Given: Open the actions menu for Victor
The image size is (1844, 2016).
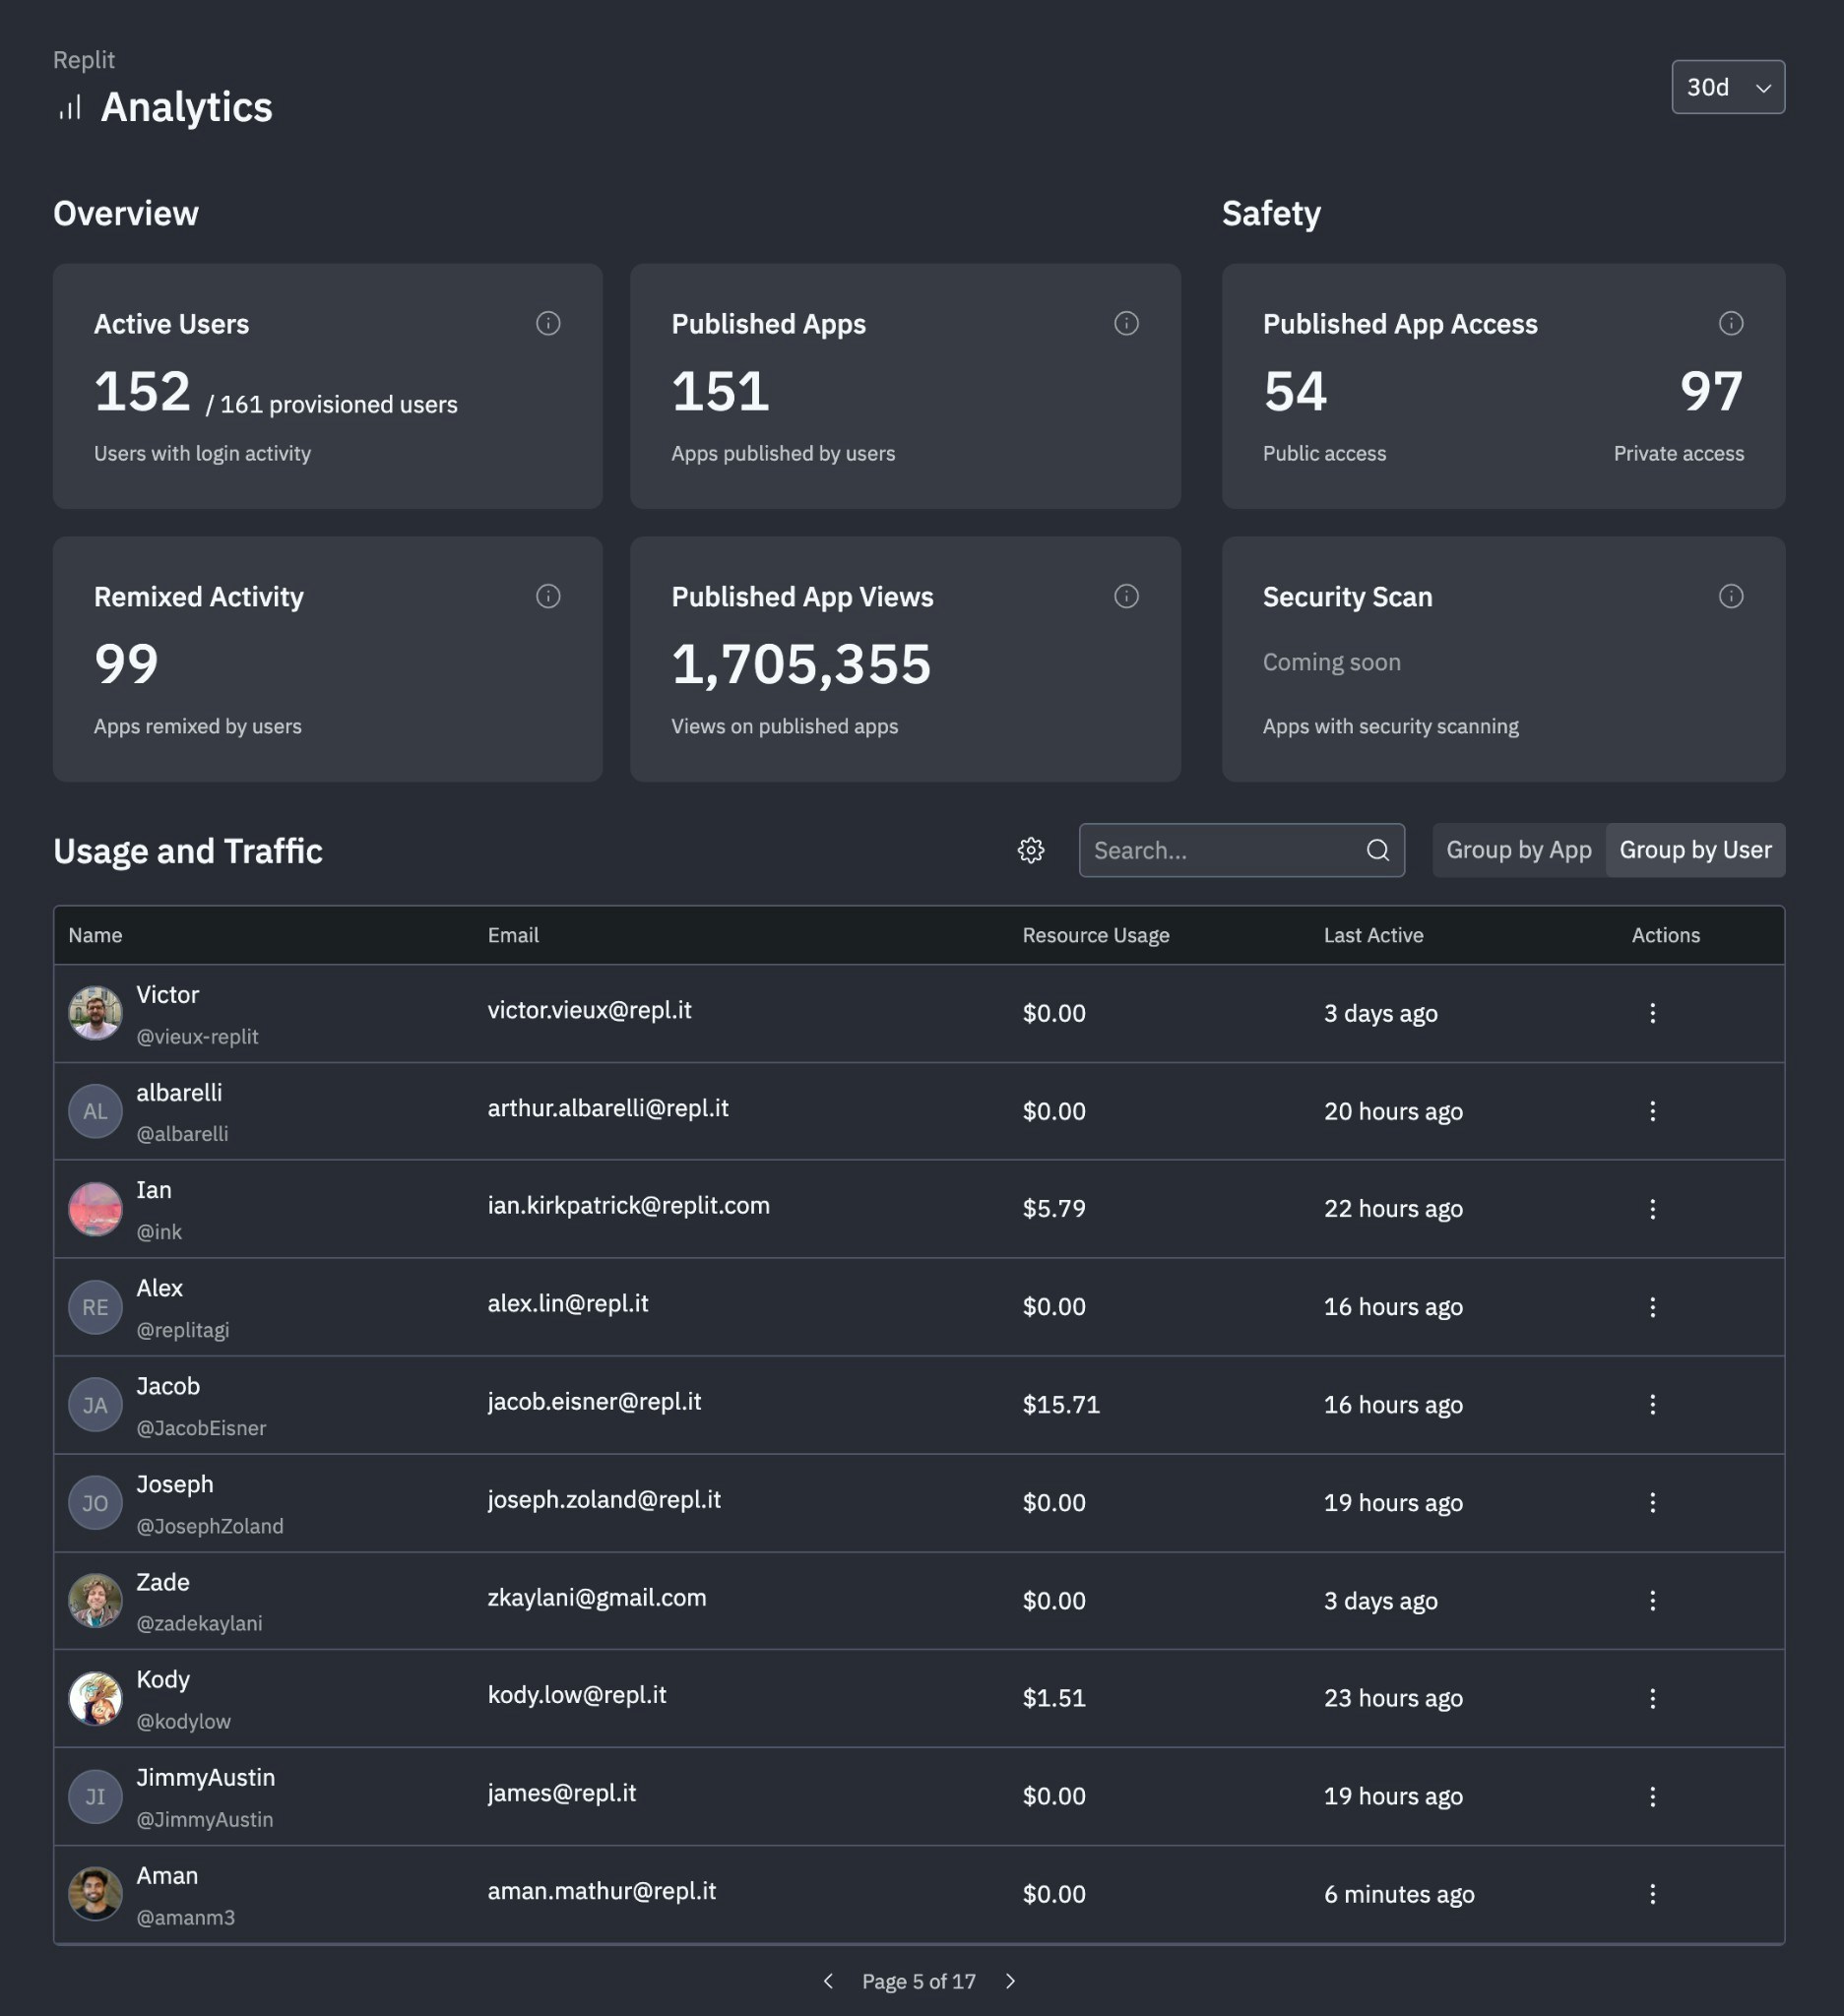Looking at the screenshot, I should (1653, 1013).
